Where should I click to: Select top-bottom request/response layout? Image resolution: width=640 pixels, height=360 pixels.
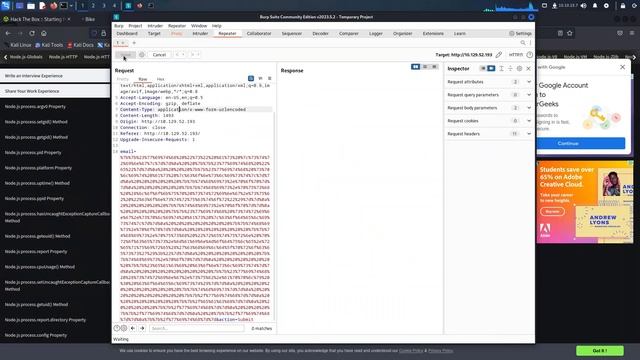(425, 67)
